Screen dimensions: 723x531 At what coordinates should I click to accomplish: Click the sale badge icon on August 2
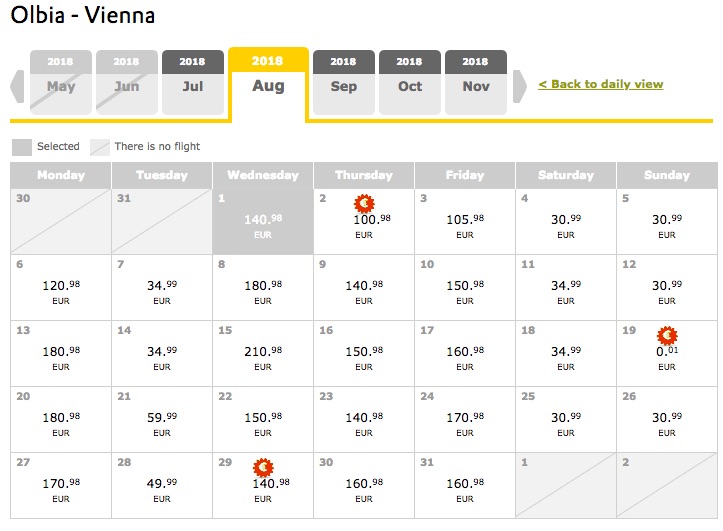[x=364, y=203]
